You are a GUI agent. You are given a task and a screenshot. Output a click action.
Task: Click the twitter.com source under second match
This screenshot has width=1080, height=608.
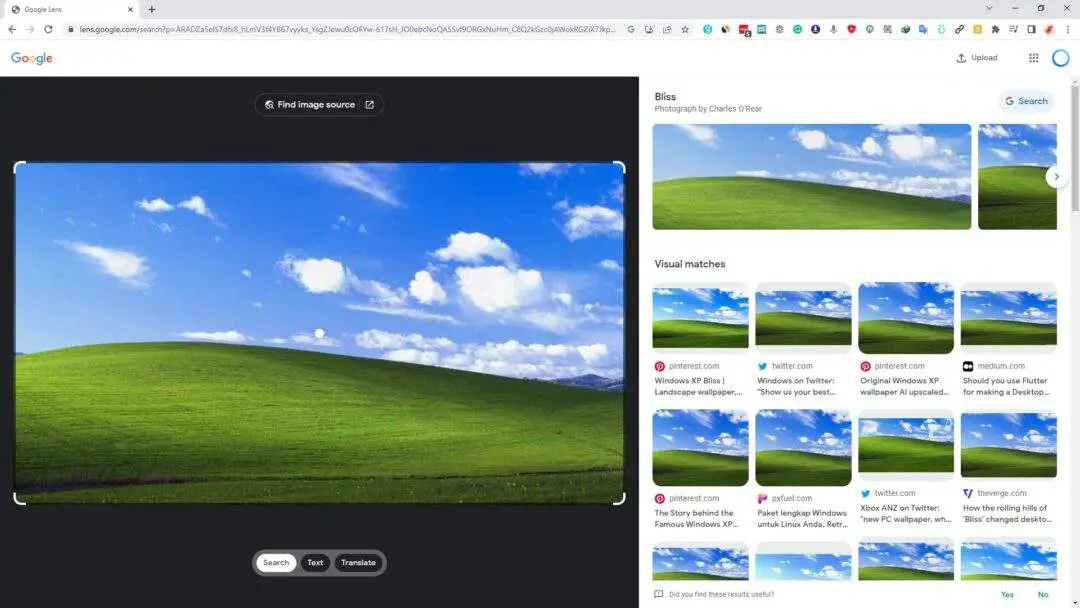792,366
